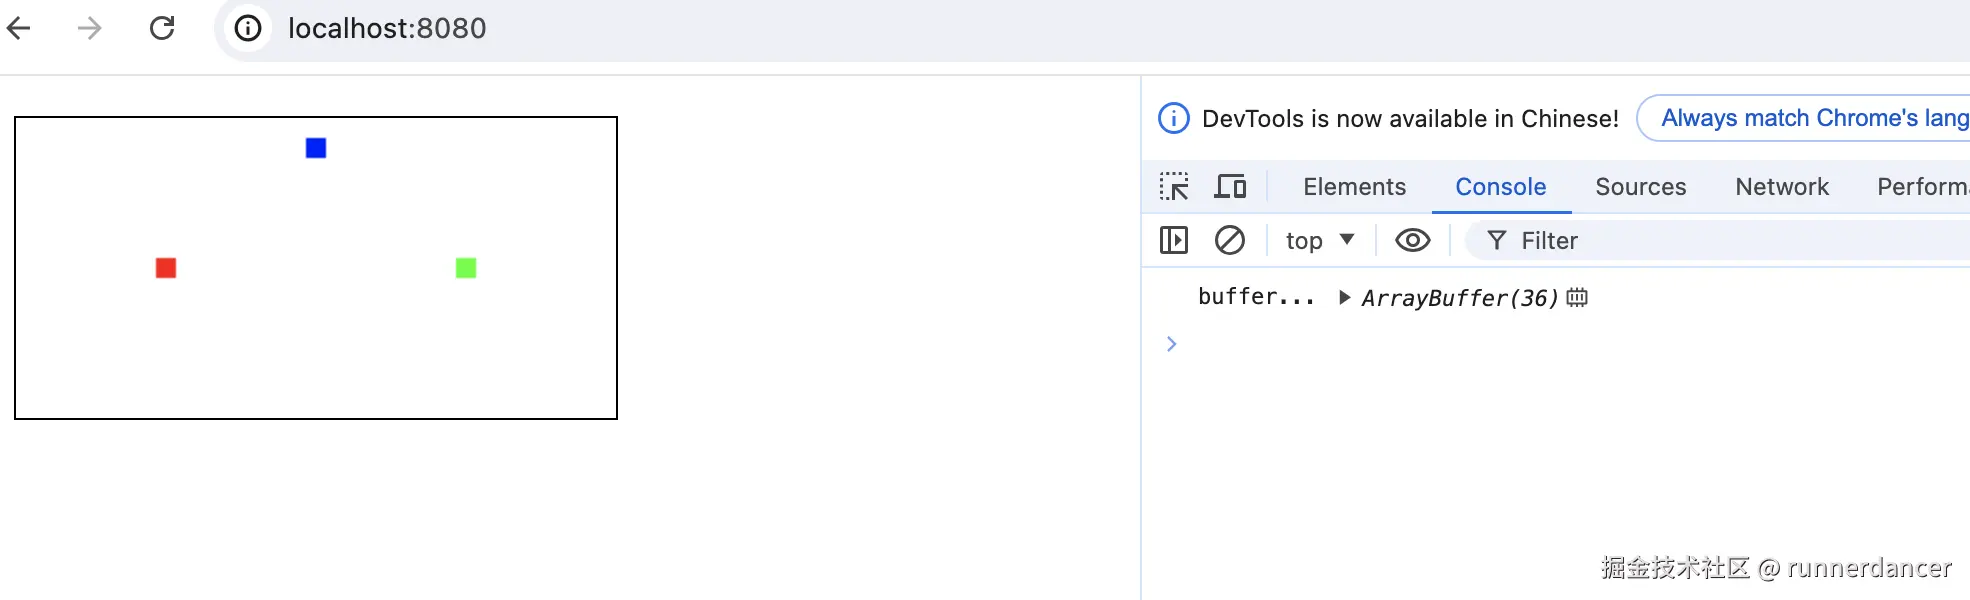Click the blue square on canvas
This screenshot has width=1970, height=600.
tap(316, 148)
